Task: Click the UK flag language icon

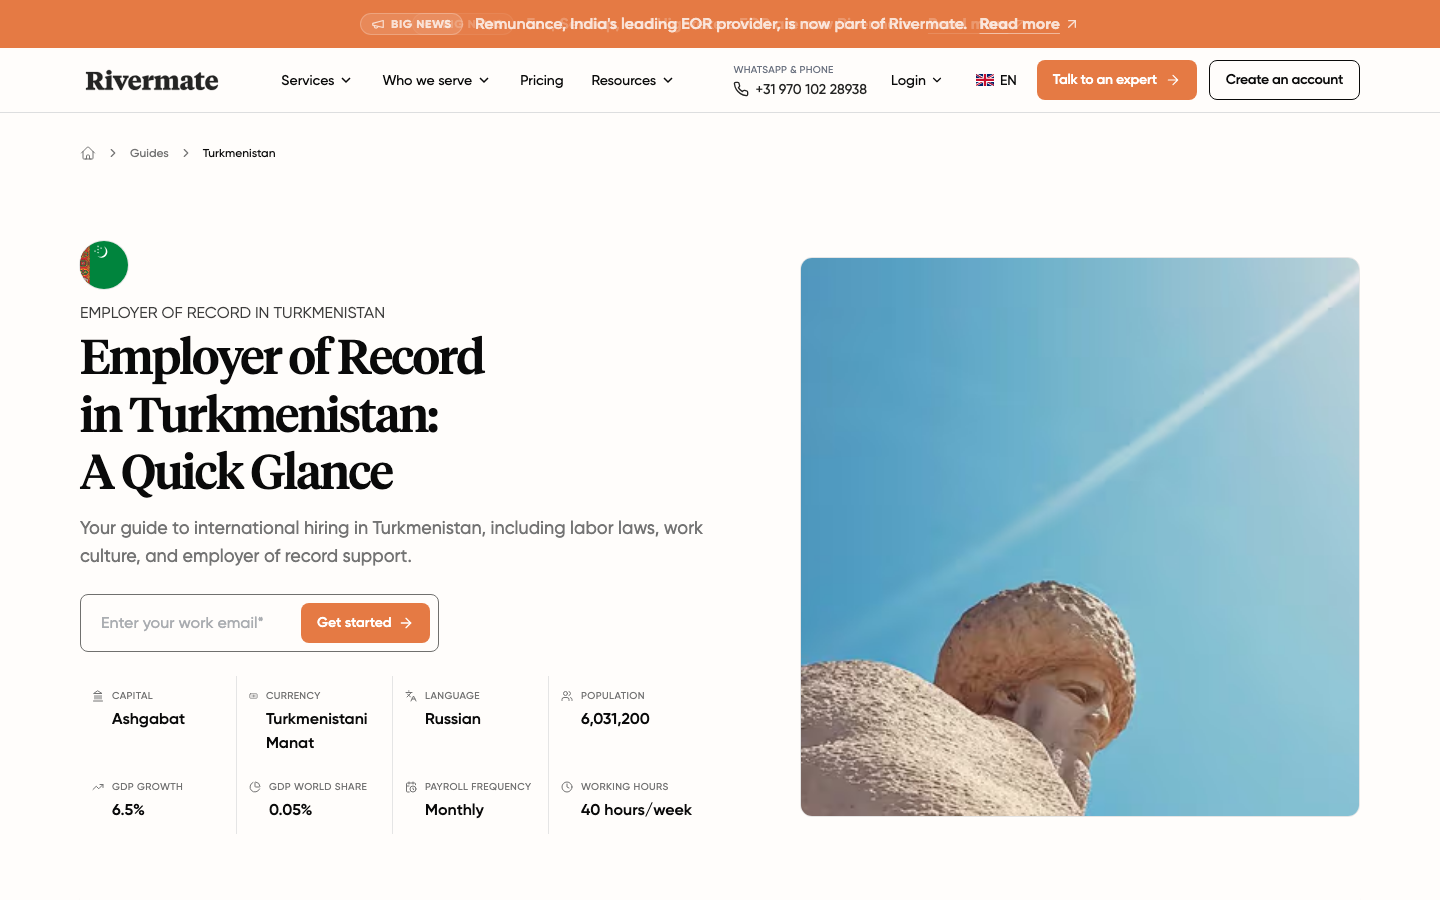Action: point(985,80)
